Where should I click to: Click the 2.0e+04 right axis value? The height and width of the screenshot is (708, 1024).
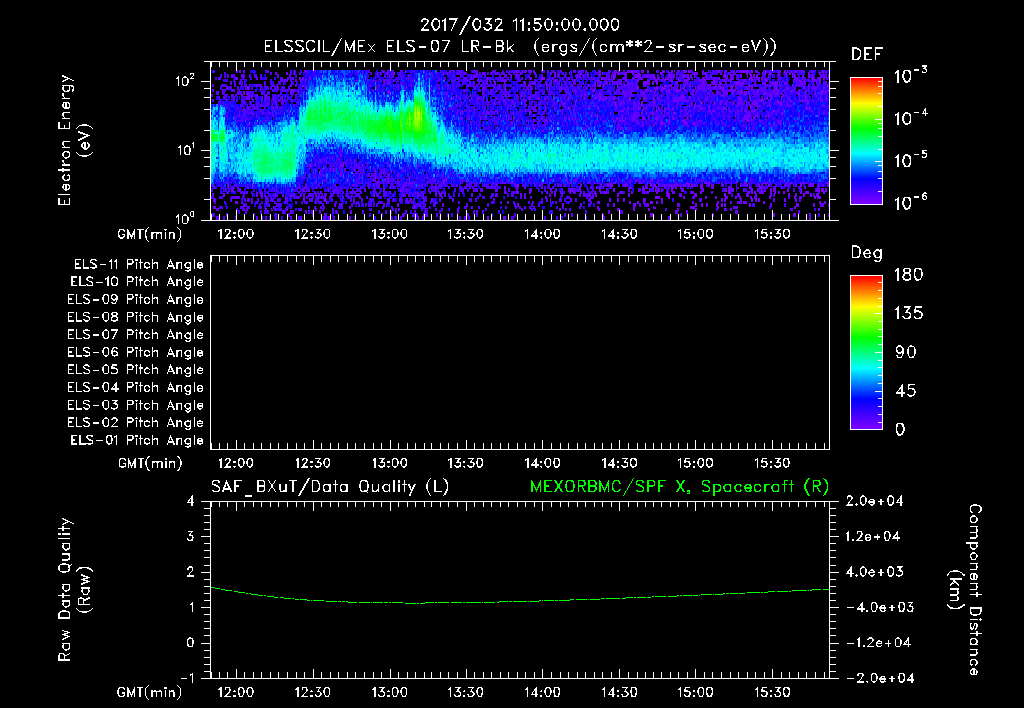(874, 501)
